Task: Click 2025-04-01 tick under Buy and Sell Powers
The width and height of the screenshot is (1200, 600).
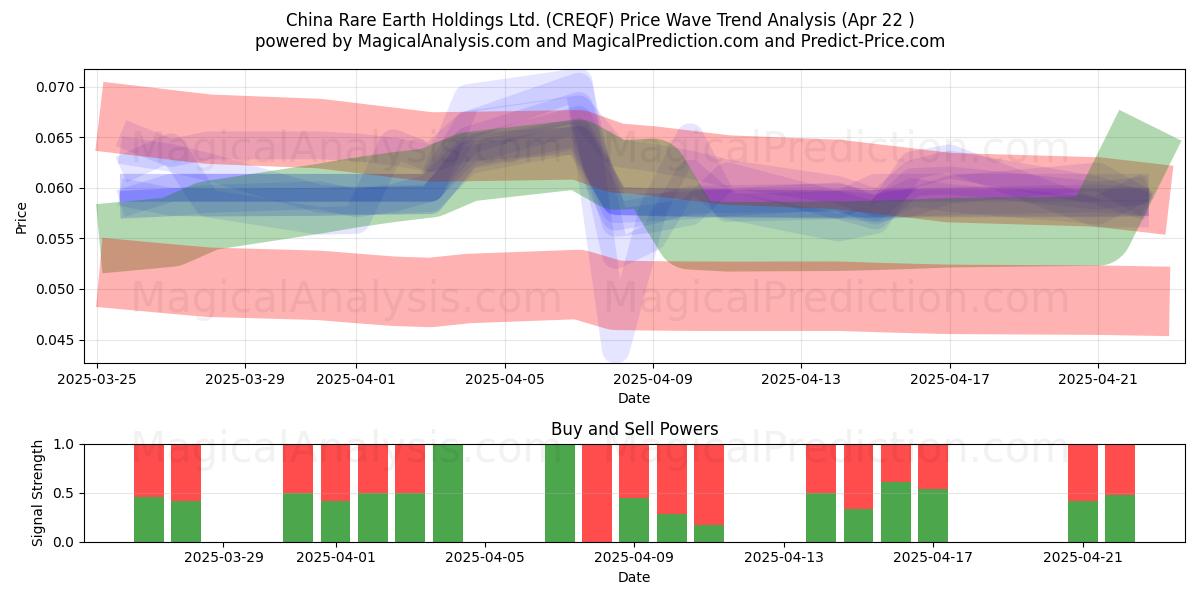Action: tap(336, 558)
